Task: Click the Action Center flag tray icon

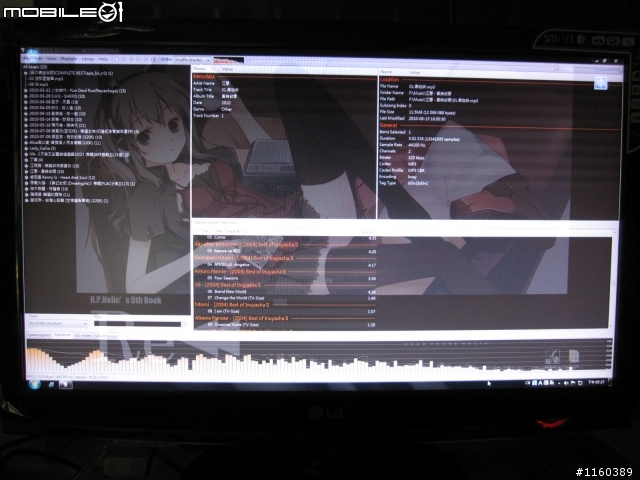Action: [x=573, y=383]
